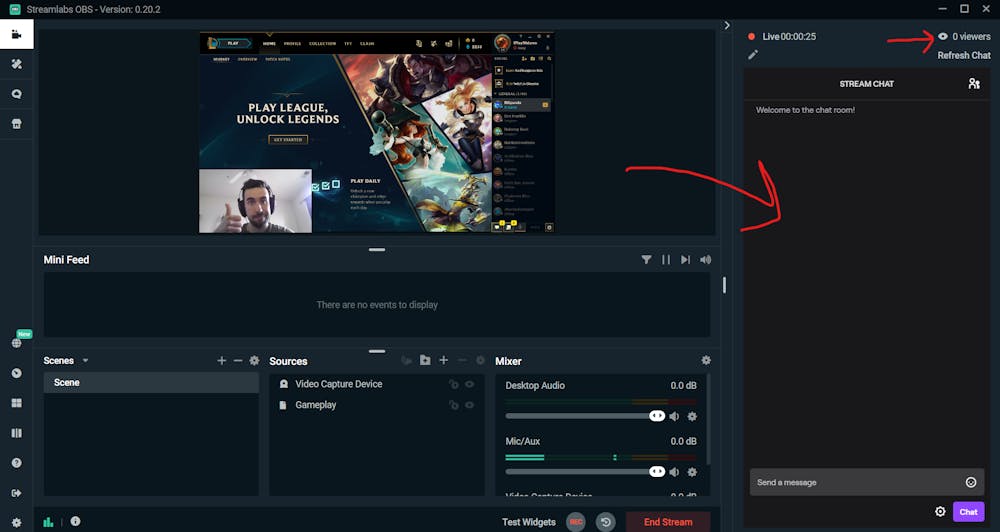1000x532 pixels.
Task: Open chat settings gear
Action: [940, 512]
